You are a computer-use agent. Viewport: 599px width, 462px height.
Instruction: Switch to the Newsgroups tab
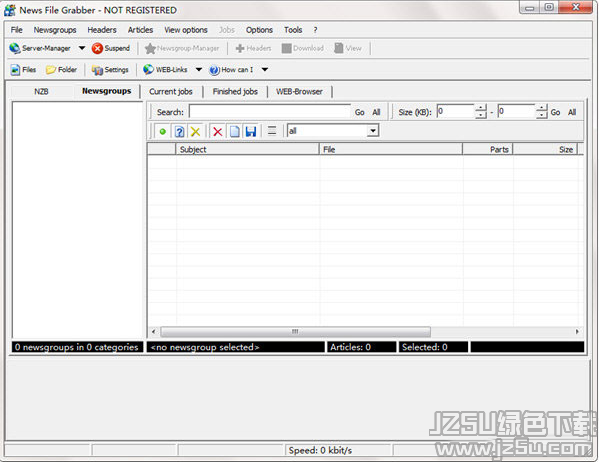pyautogui.click(x=107, y=91)
